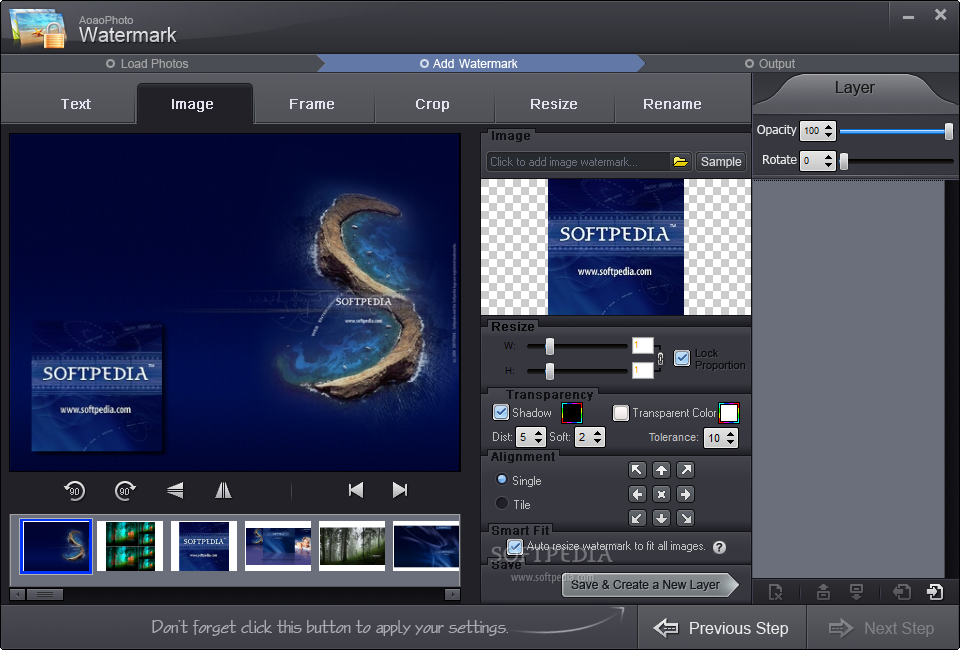Flip the photo horizontally
The image size is (960, 650).
(223, 490)
